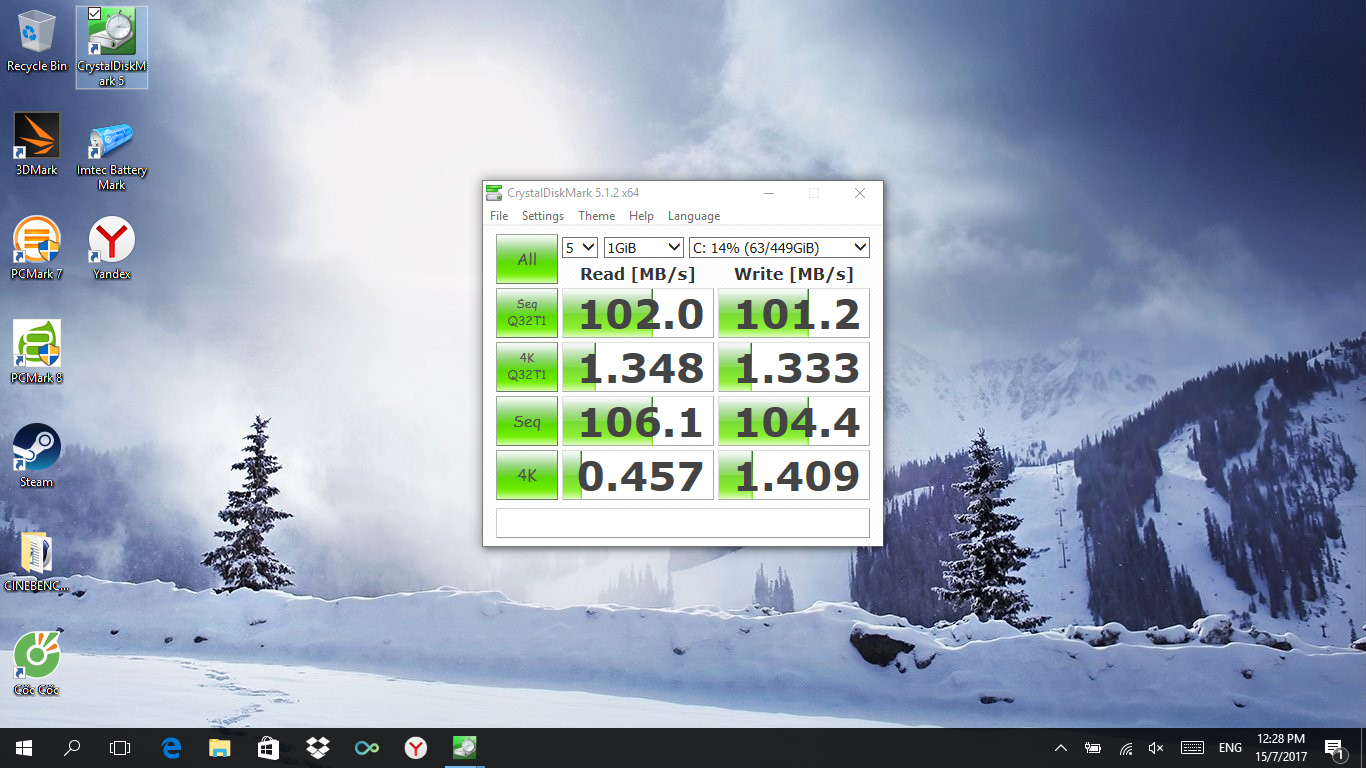Start the sequential Seq test

526,420
